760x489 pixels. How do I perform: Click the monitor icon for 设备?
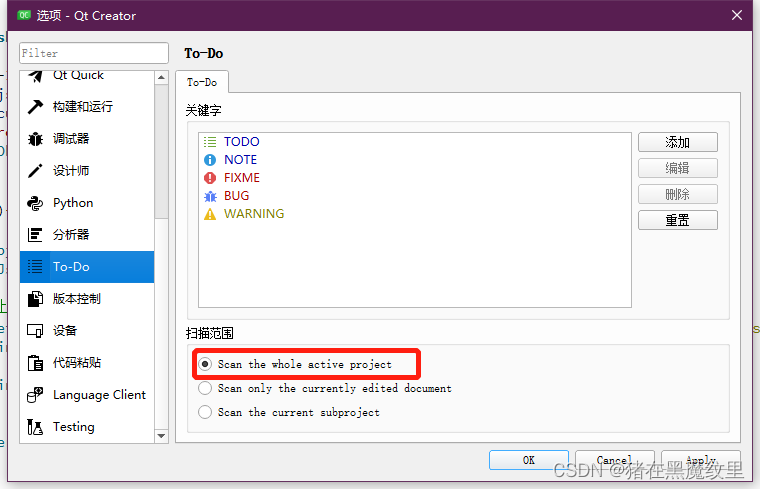click(x=35, y=331)
